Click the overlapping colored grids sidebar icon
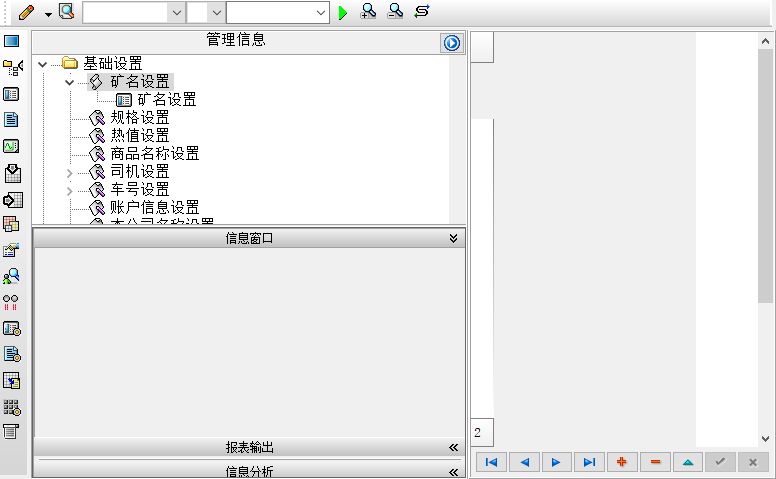 (x=11, y=224)
